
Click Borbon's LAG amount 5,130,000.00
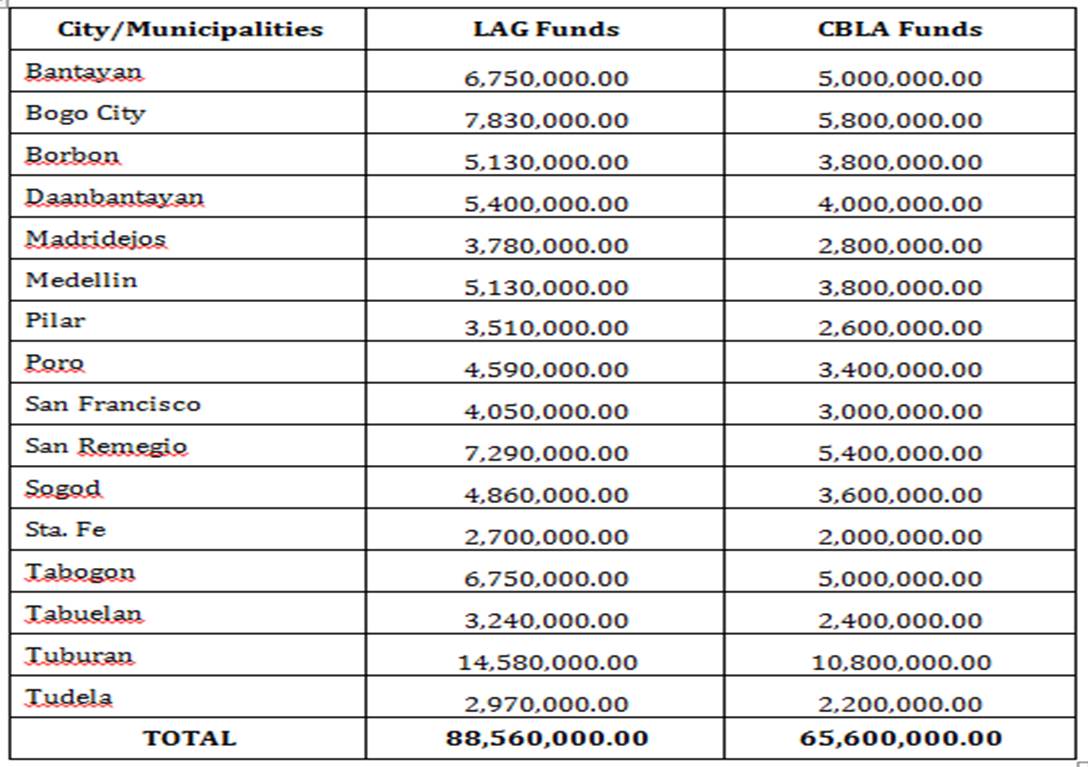coord(546,162)
